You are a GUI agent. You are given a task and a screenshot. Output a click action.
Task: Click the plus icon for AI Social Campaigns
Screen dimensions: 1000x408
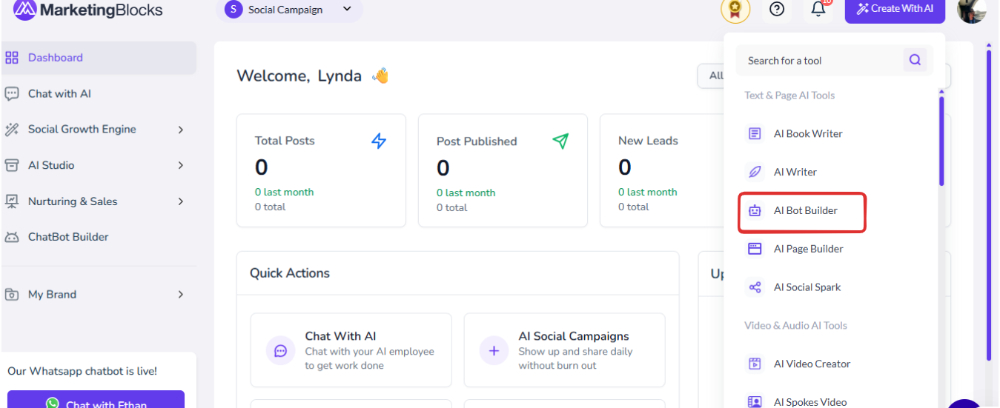(x=494, y=350)
